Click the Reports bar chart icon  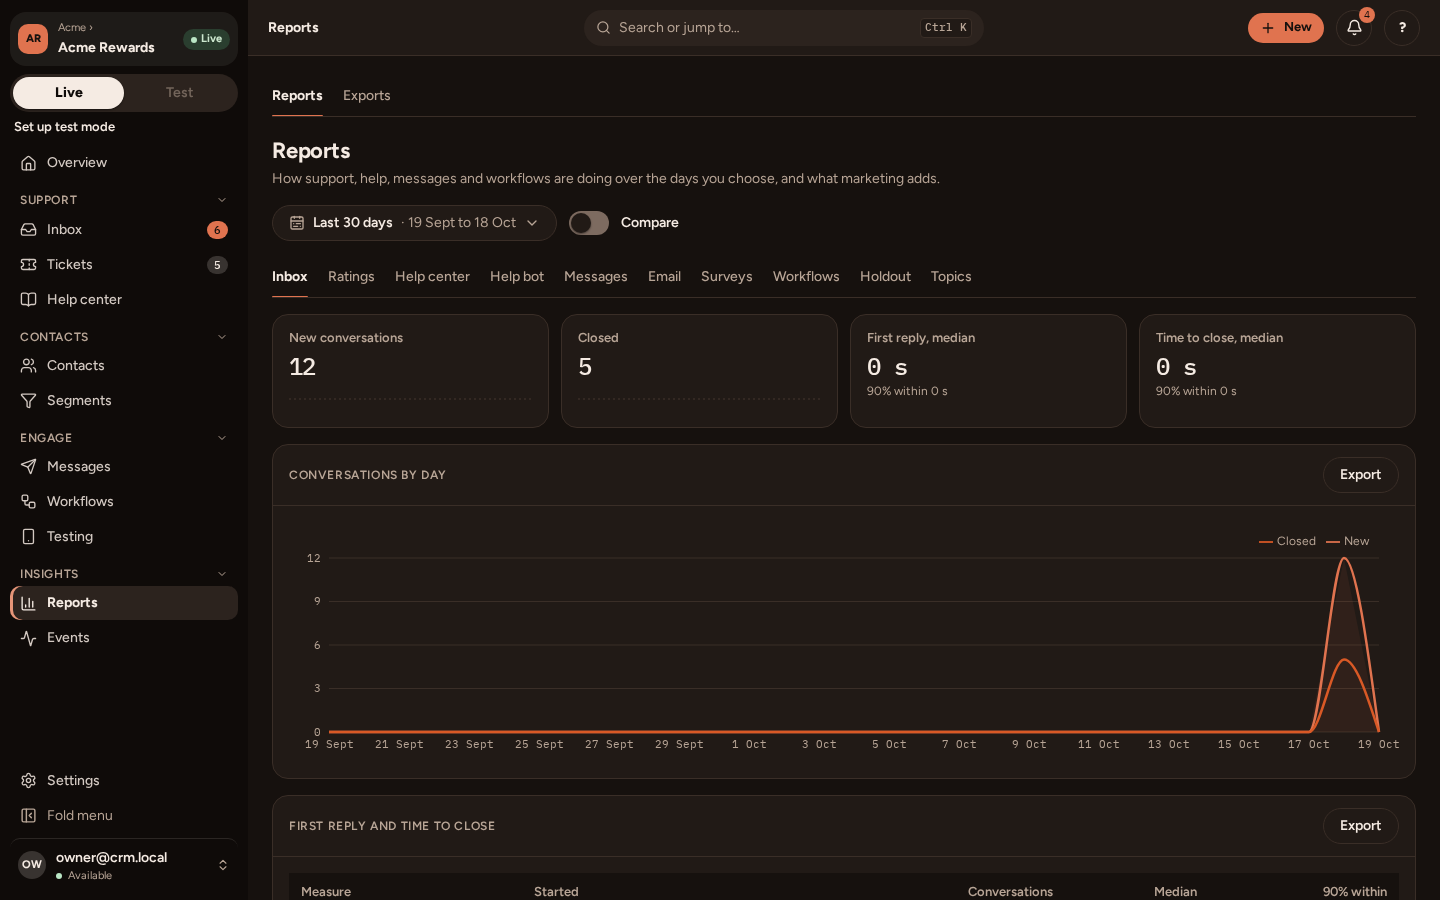[29, 603]
